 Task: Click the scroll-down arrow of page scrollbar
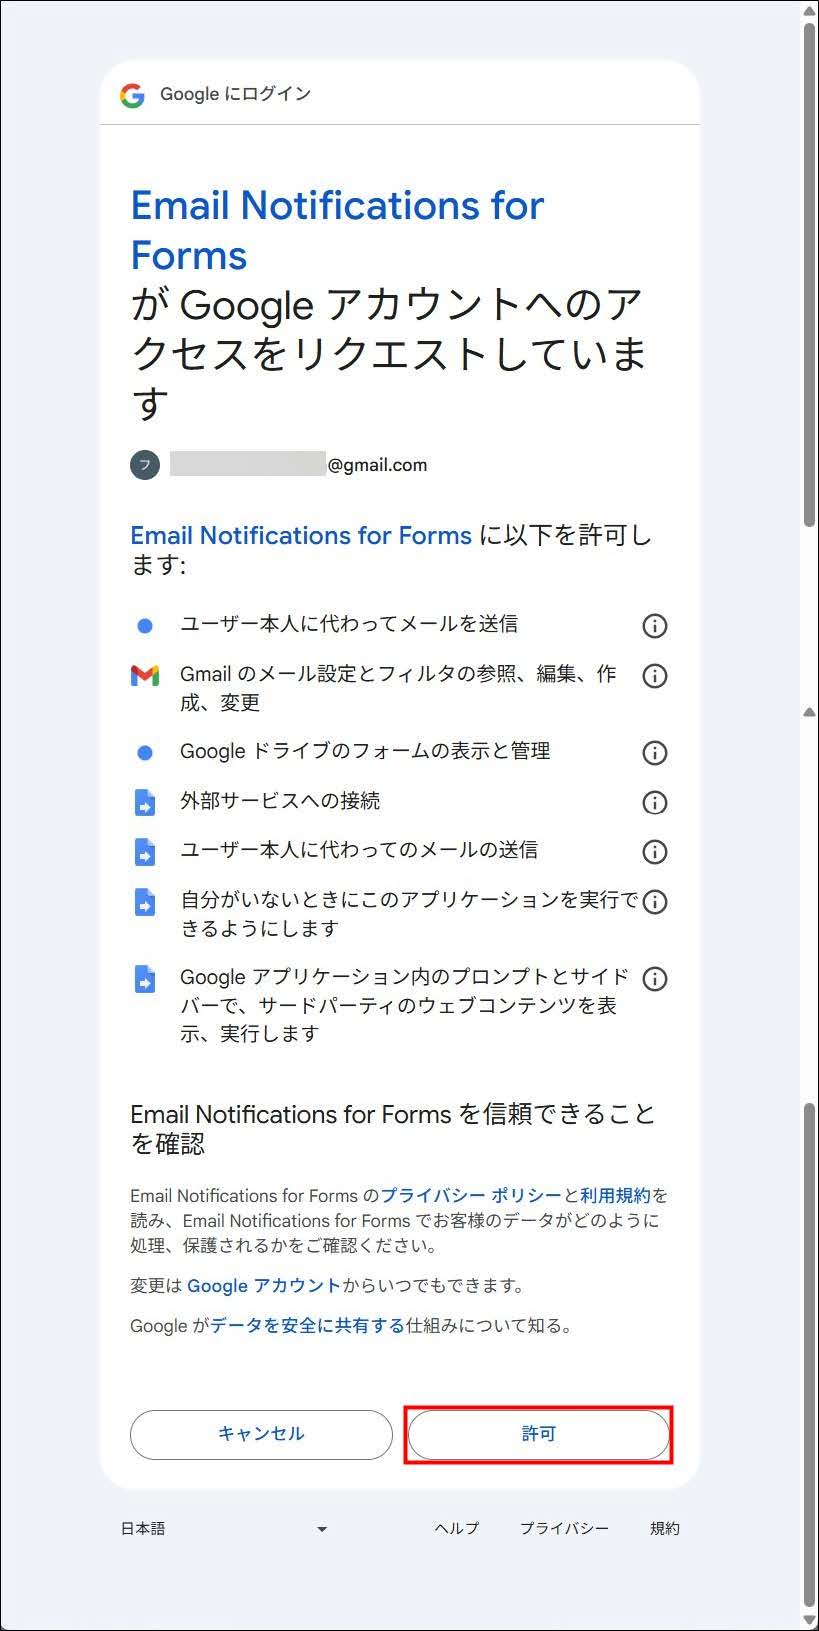point(809,1620)
